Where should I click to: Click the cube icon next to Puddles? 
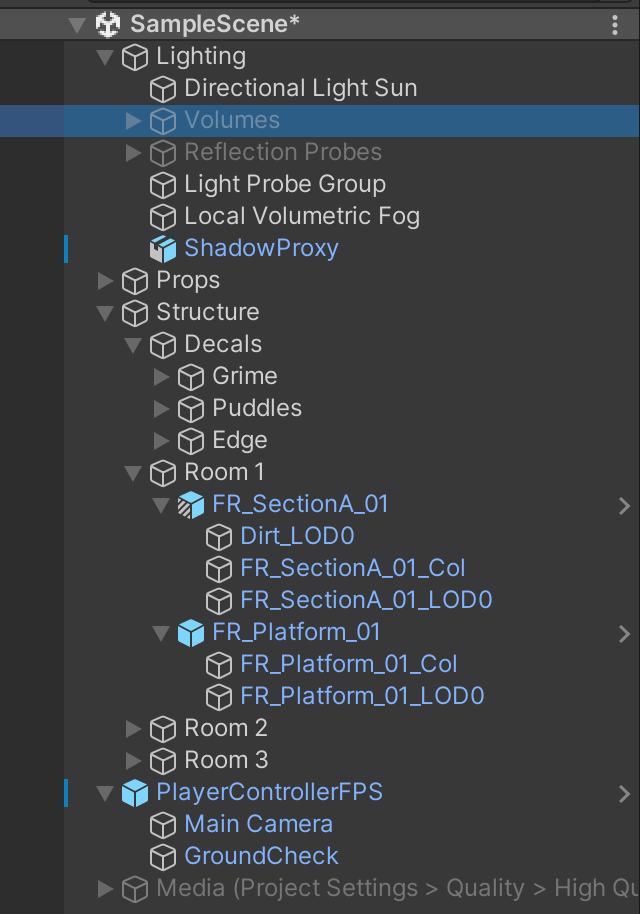[x=191, y=408]
